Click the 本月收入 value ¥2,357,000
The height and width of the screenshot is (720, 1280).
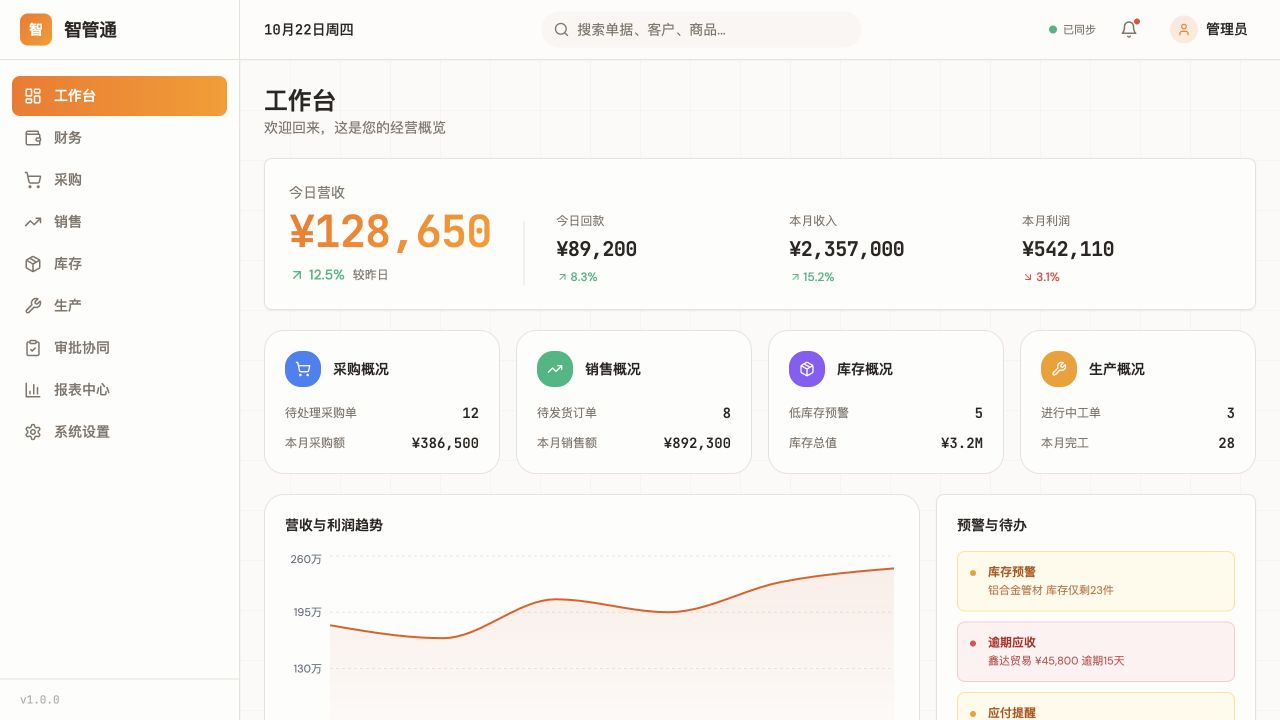(x=847, y=249)
